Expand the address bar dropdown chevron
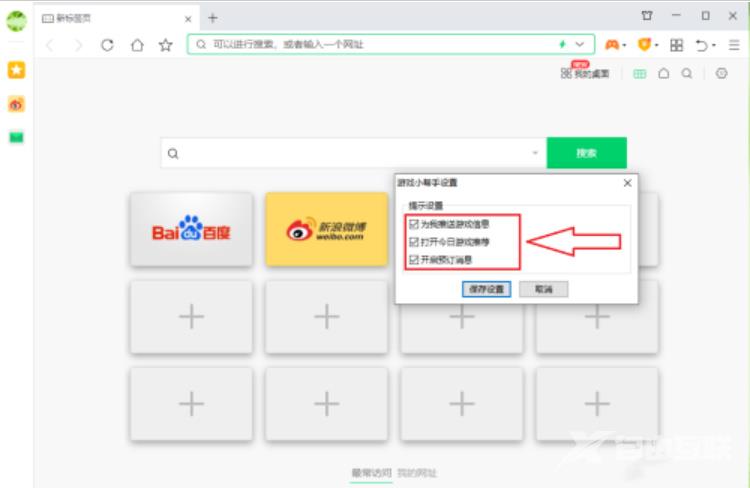750x488 pixels. [580, 44]
